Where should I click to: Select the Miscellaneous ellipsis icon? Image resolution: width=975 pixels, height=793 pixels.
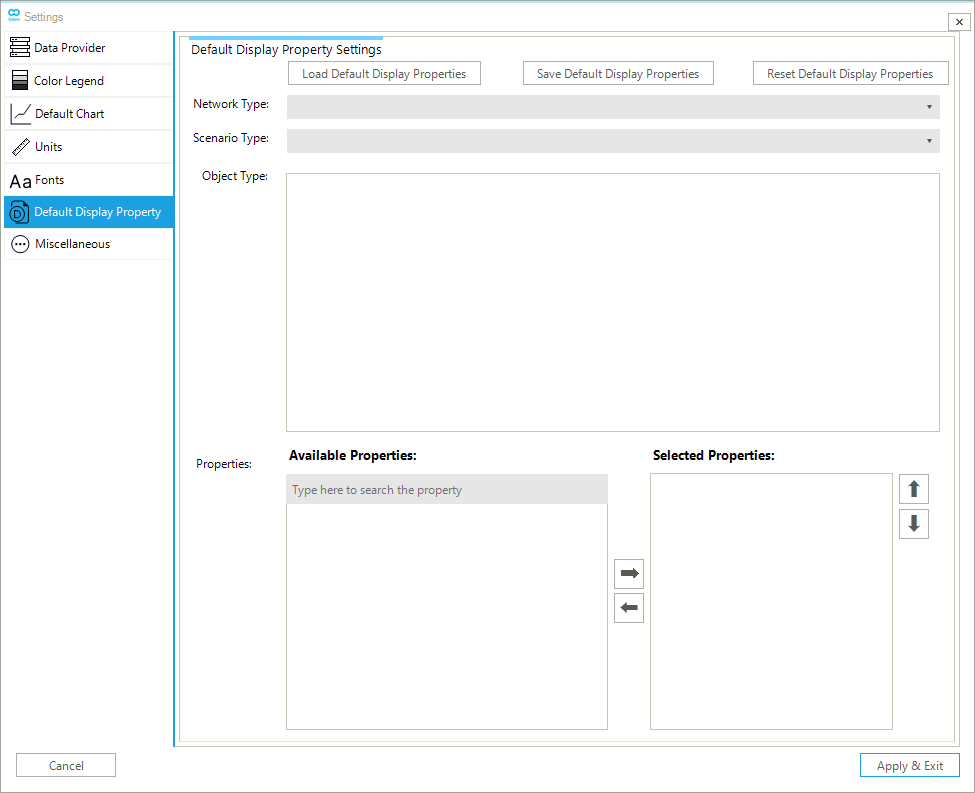[x=19, y=244]
